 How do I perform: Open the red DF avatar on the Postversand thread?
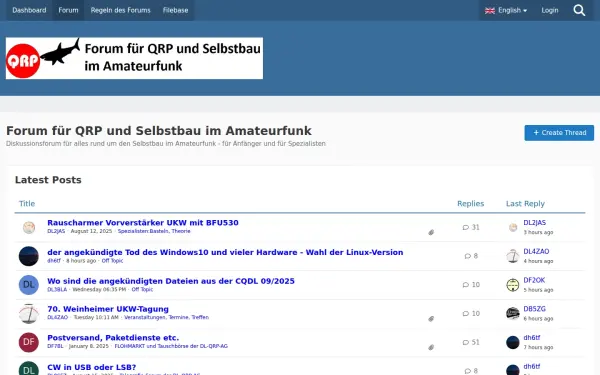tap(29, 342)
